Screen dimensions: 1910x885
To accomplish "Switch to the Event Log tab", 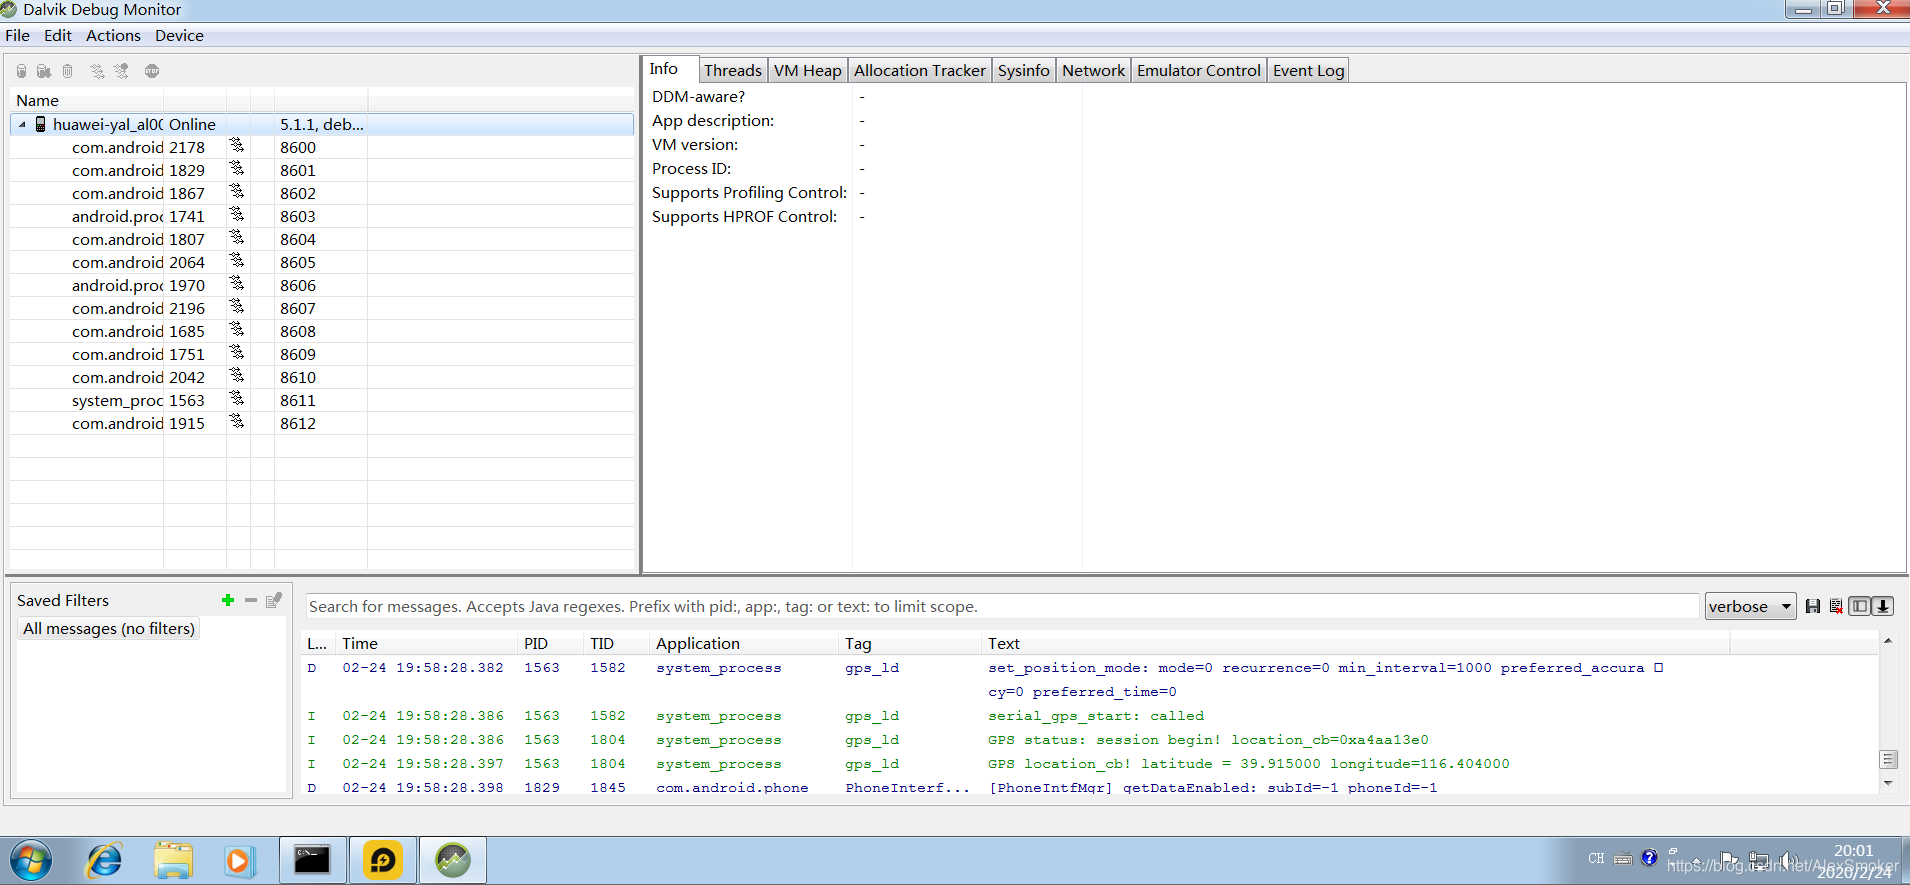I will tap(1308, 70).
